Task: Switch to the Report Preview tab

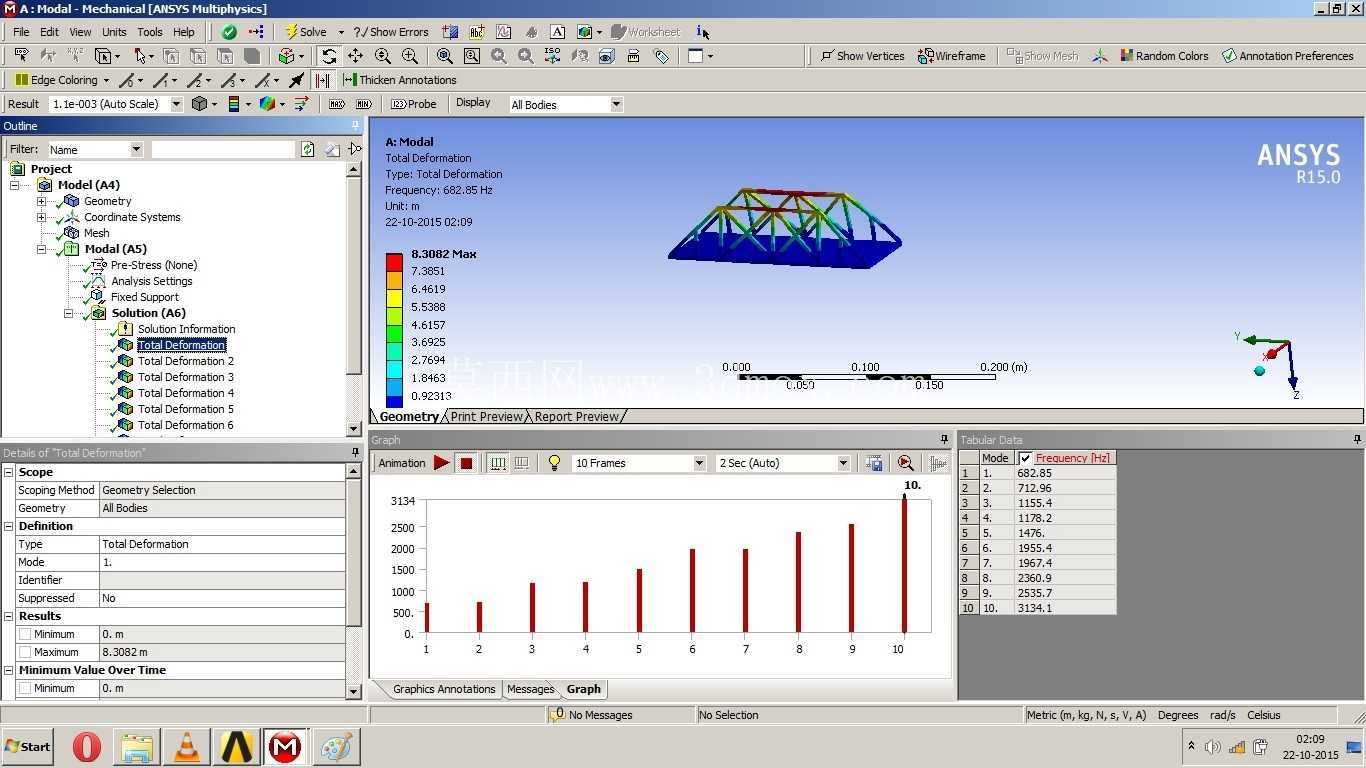Action: [x=577, y=416]
